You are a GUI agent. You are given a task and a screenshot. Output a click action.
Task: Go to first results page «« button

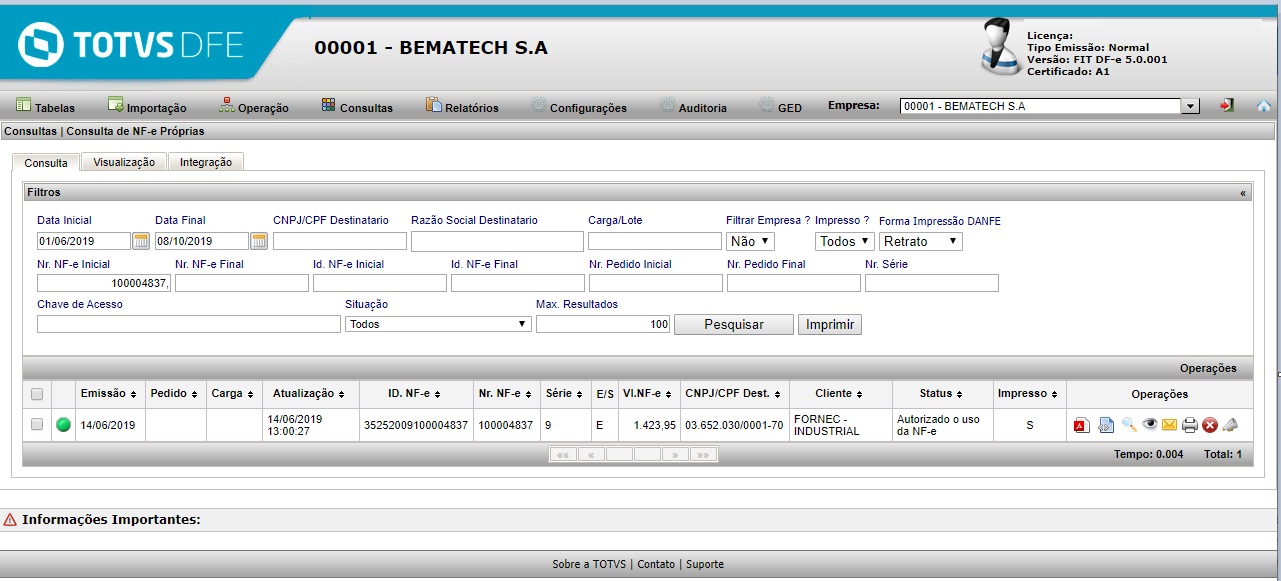click(x=562, y=454)
